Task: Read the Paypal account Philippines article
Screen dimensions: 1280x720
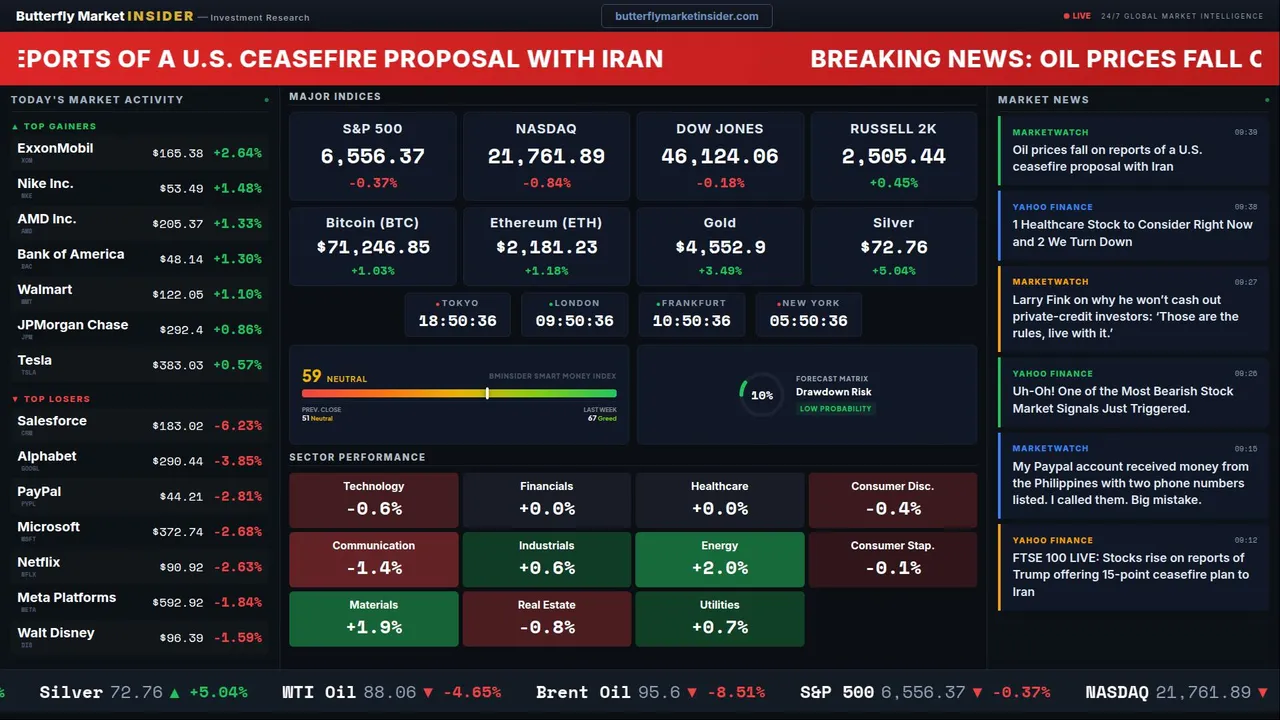Action: [1133, 476]
